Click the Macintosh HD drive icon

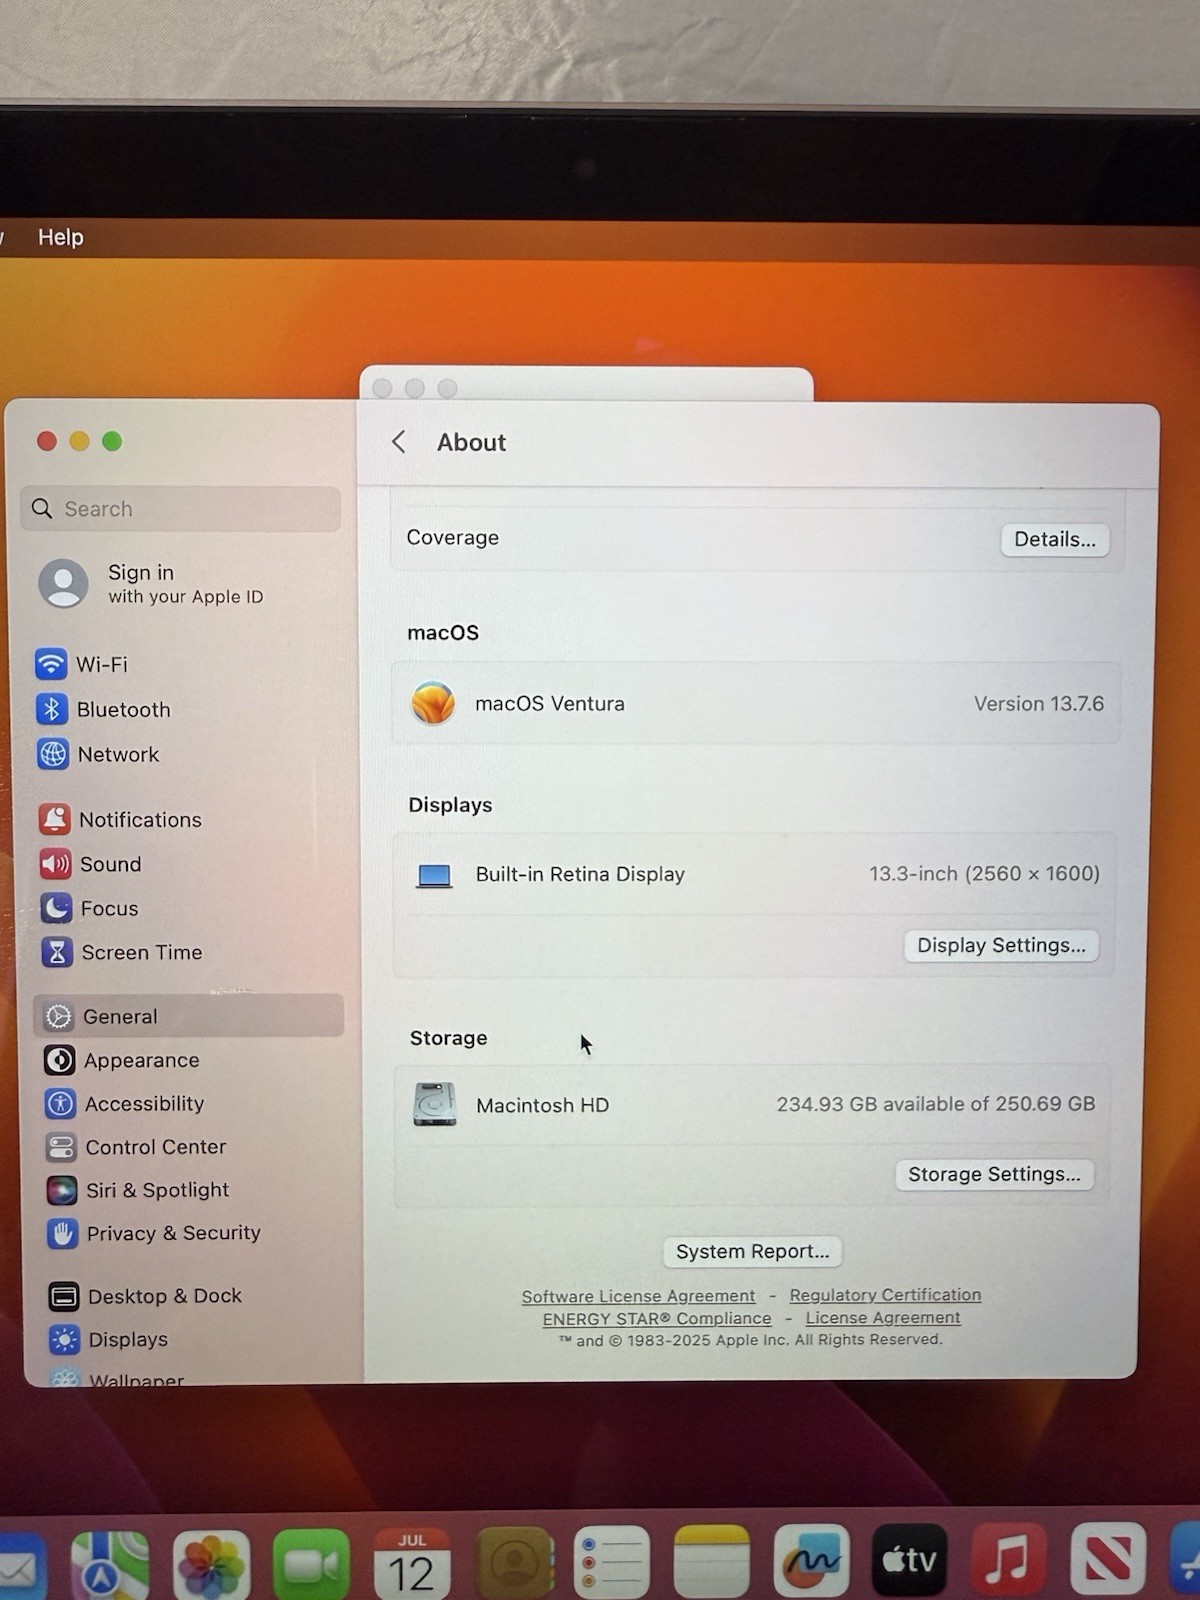(435, 1105)
